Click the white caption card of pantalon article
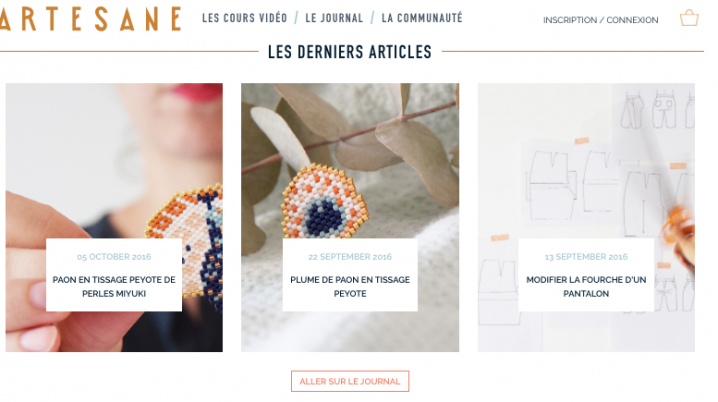The height and width of the screenshot is (402, 718). (586, 275)
